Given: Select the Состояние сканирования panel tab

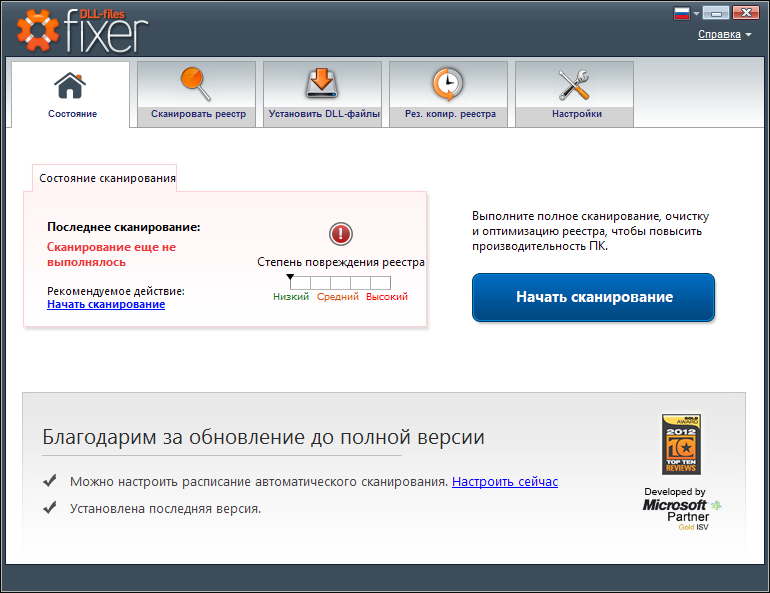Looking at the screenshot, I should pos(105,178).
